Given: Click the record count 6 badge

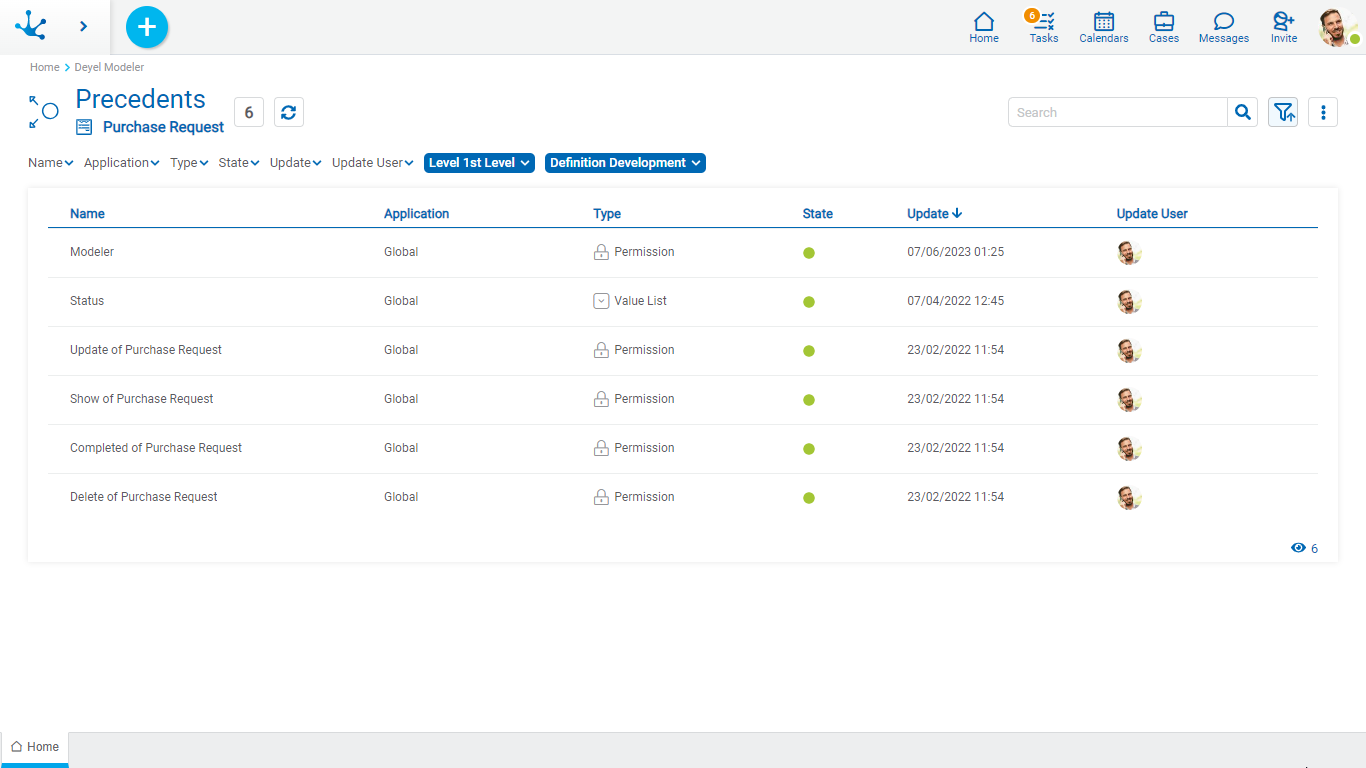Looking at the screenshot, I should click(x=249, y=112).
